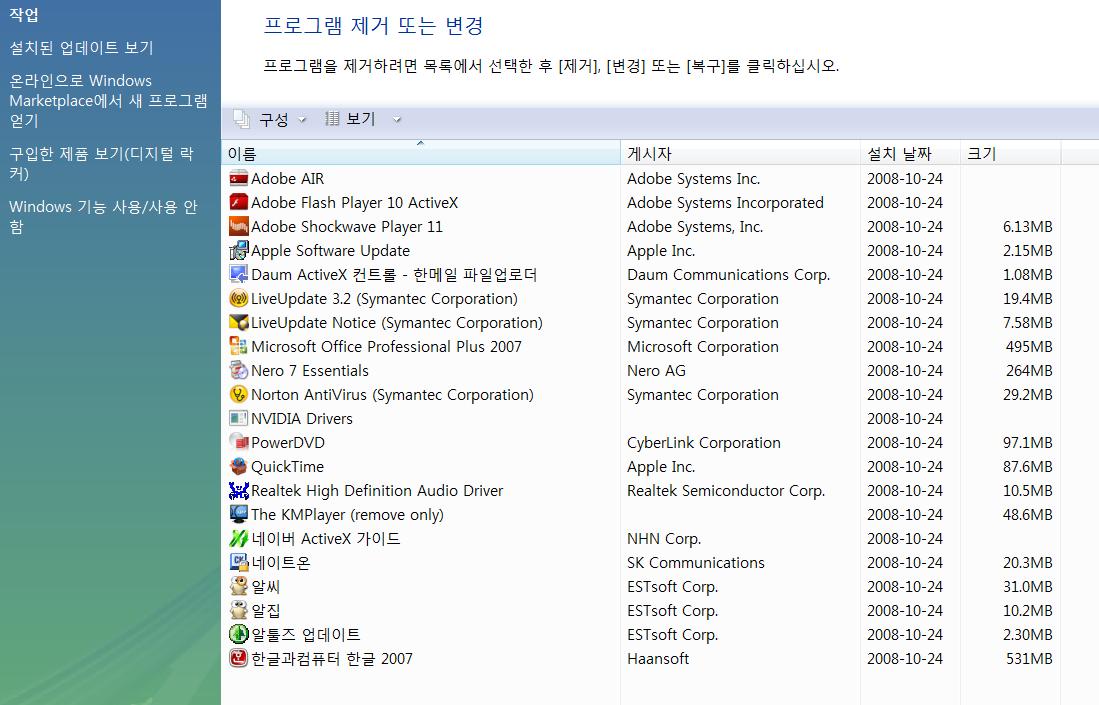Select the QuickTime program name
This screenshot has height=705, width=1099.
click(287, 466)
